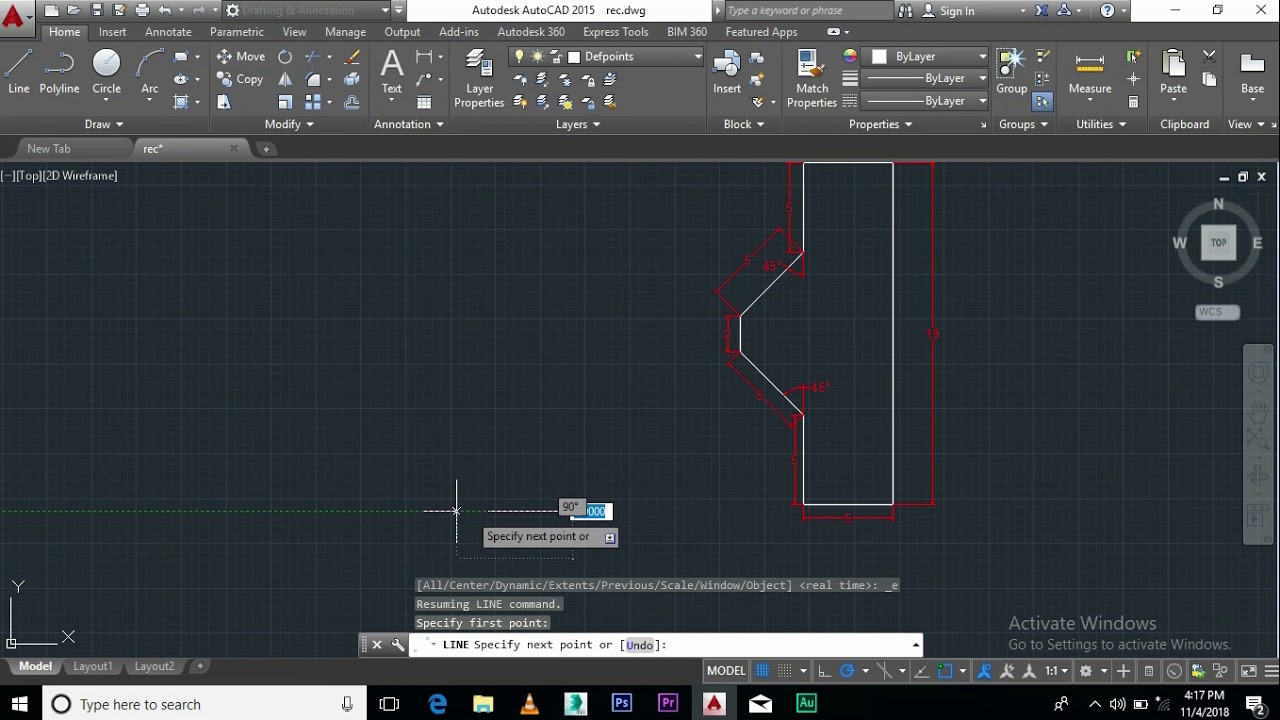This screenshot has height=720, width=1280.
Task: Open the New Tab drawing tab
Action: (x=49, y=148)
